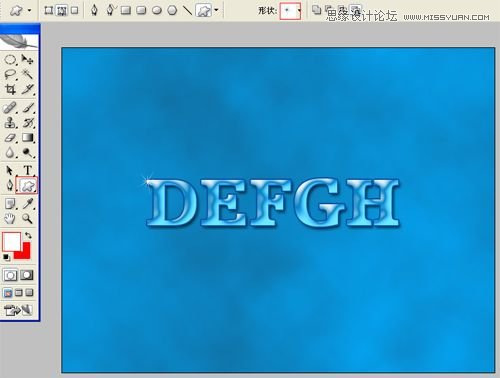The width and height of the screenshot is (500, 378).
Task: Open the red background color picker
Action: tap(26, 253)
